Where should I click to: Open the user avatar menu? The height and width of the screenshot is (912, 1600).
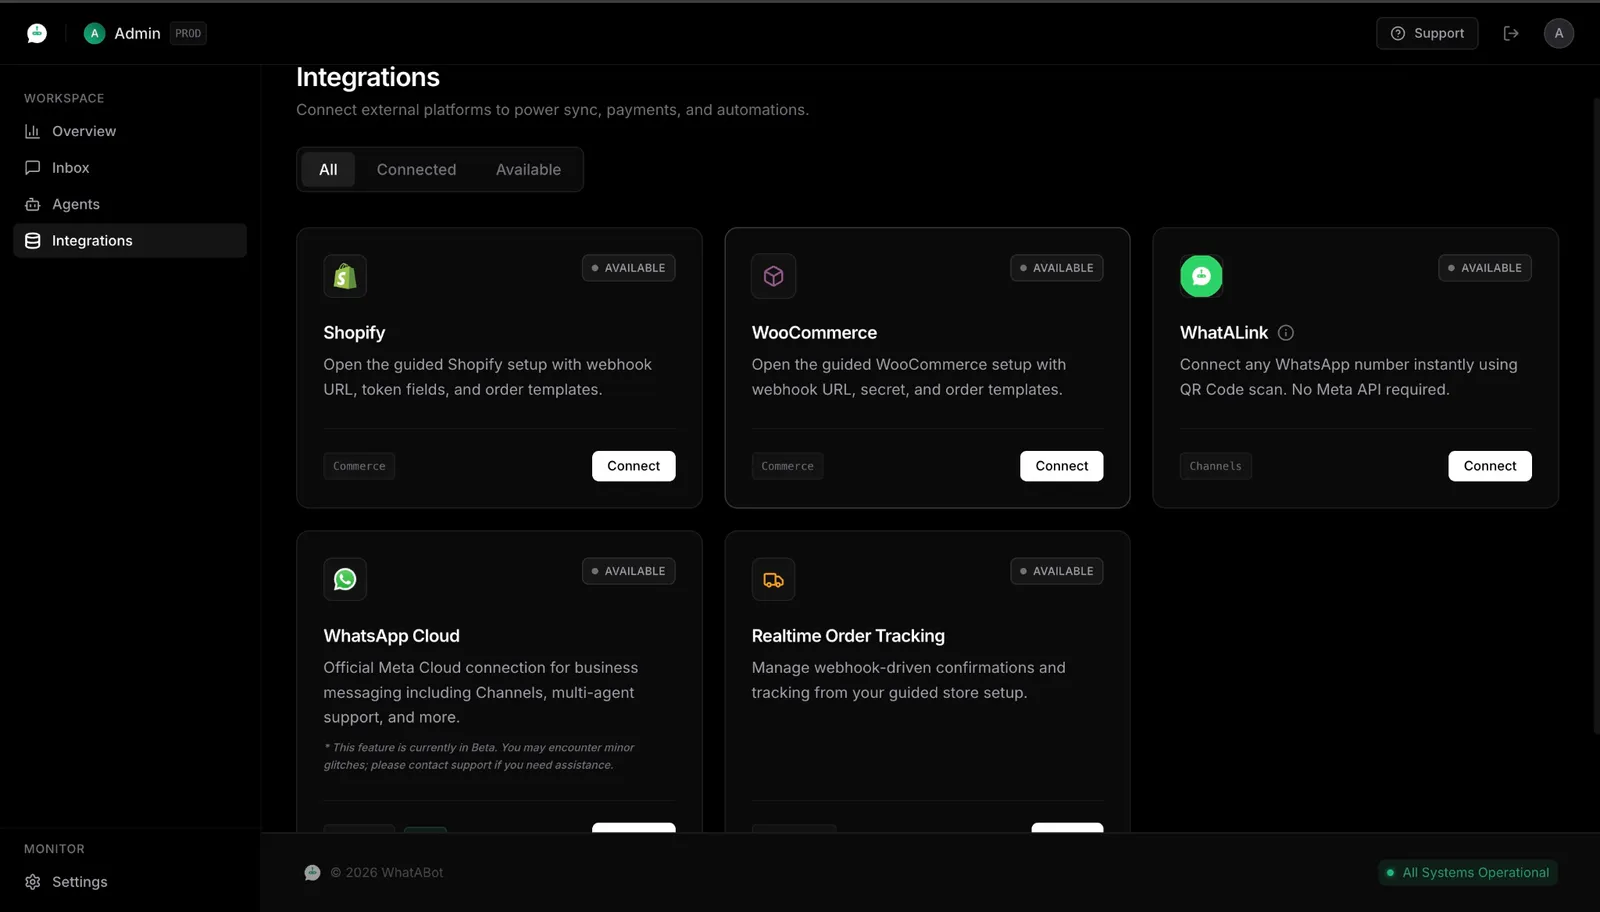[1558, 33]
